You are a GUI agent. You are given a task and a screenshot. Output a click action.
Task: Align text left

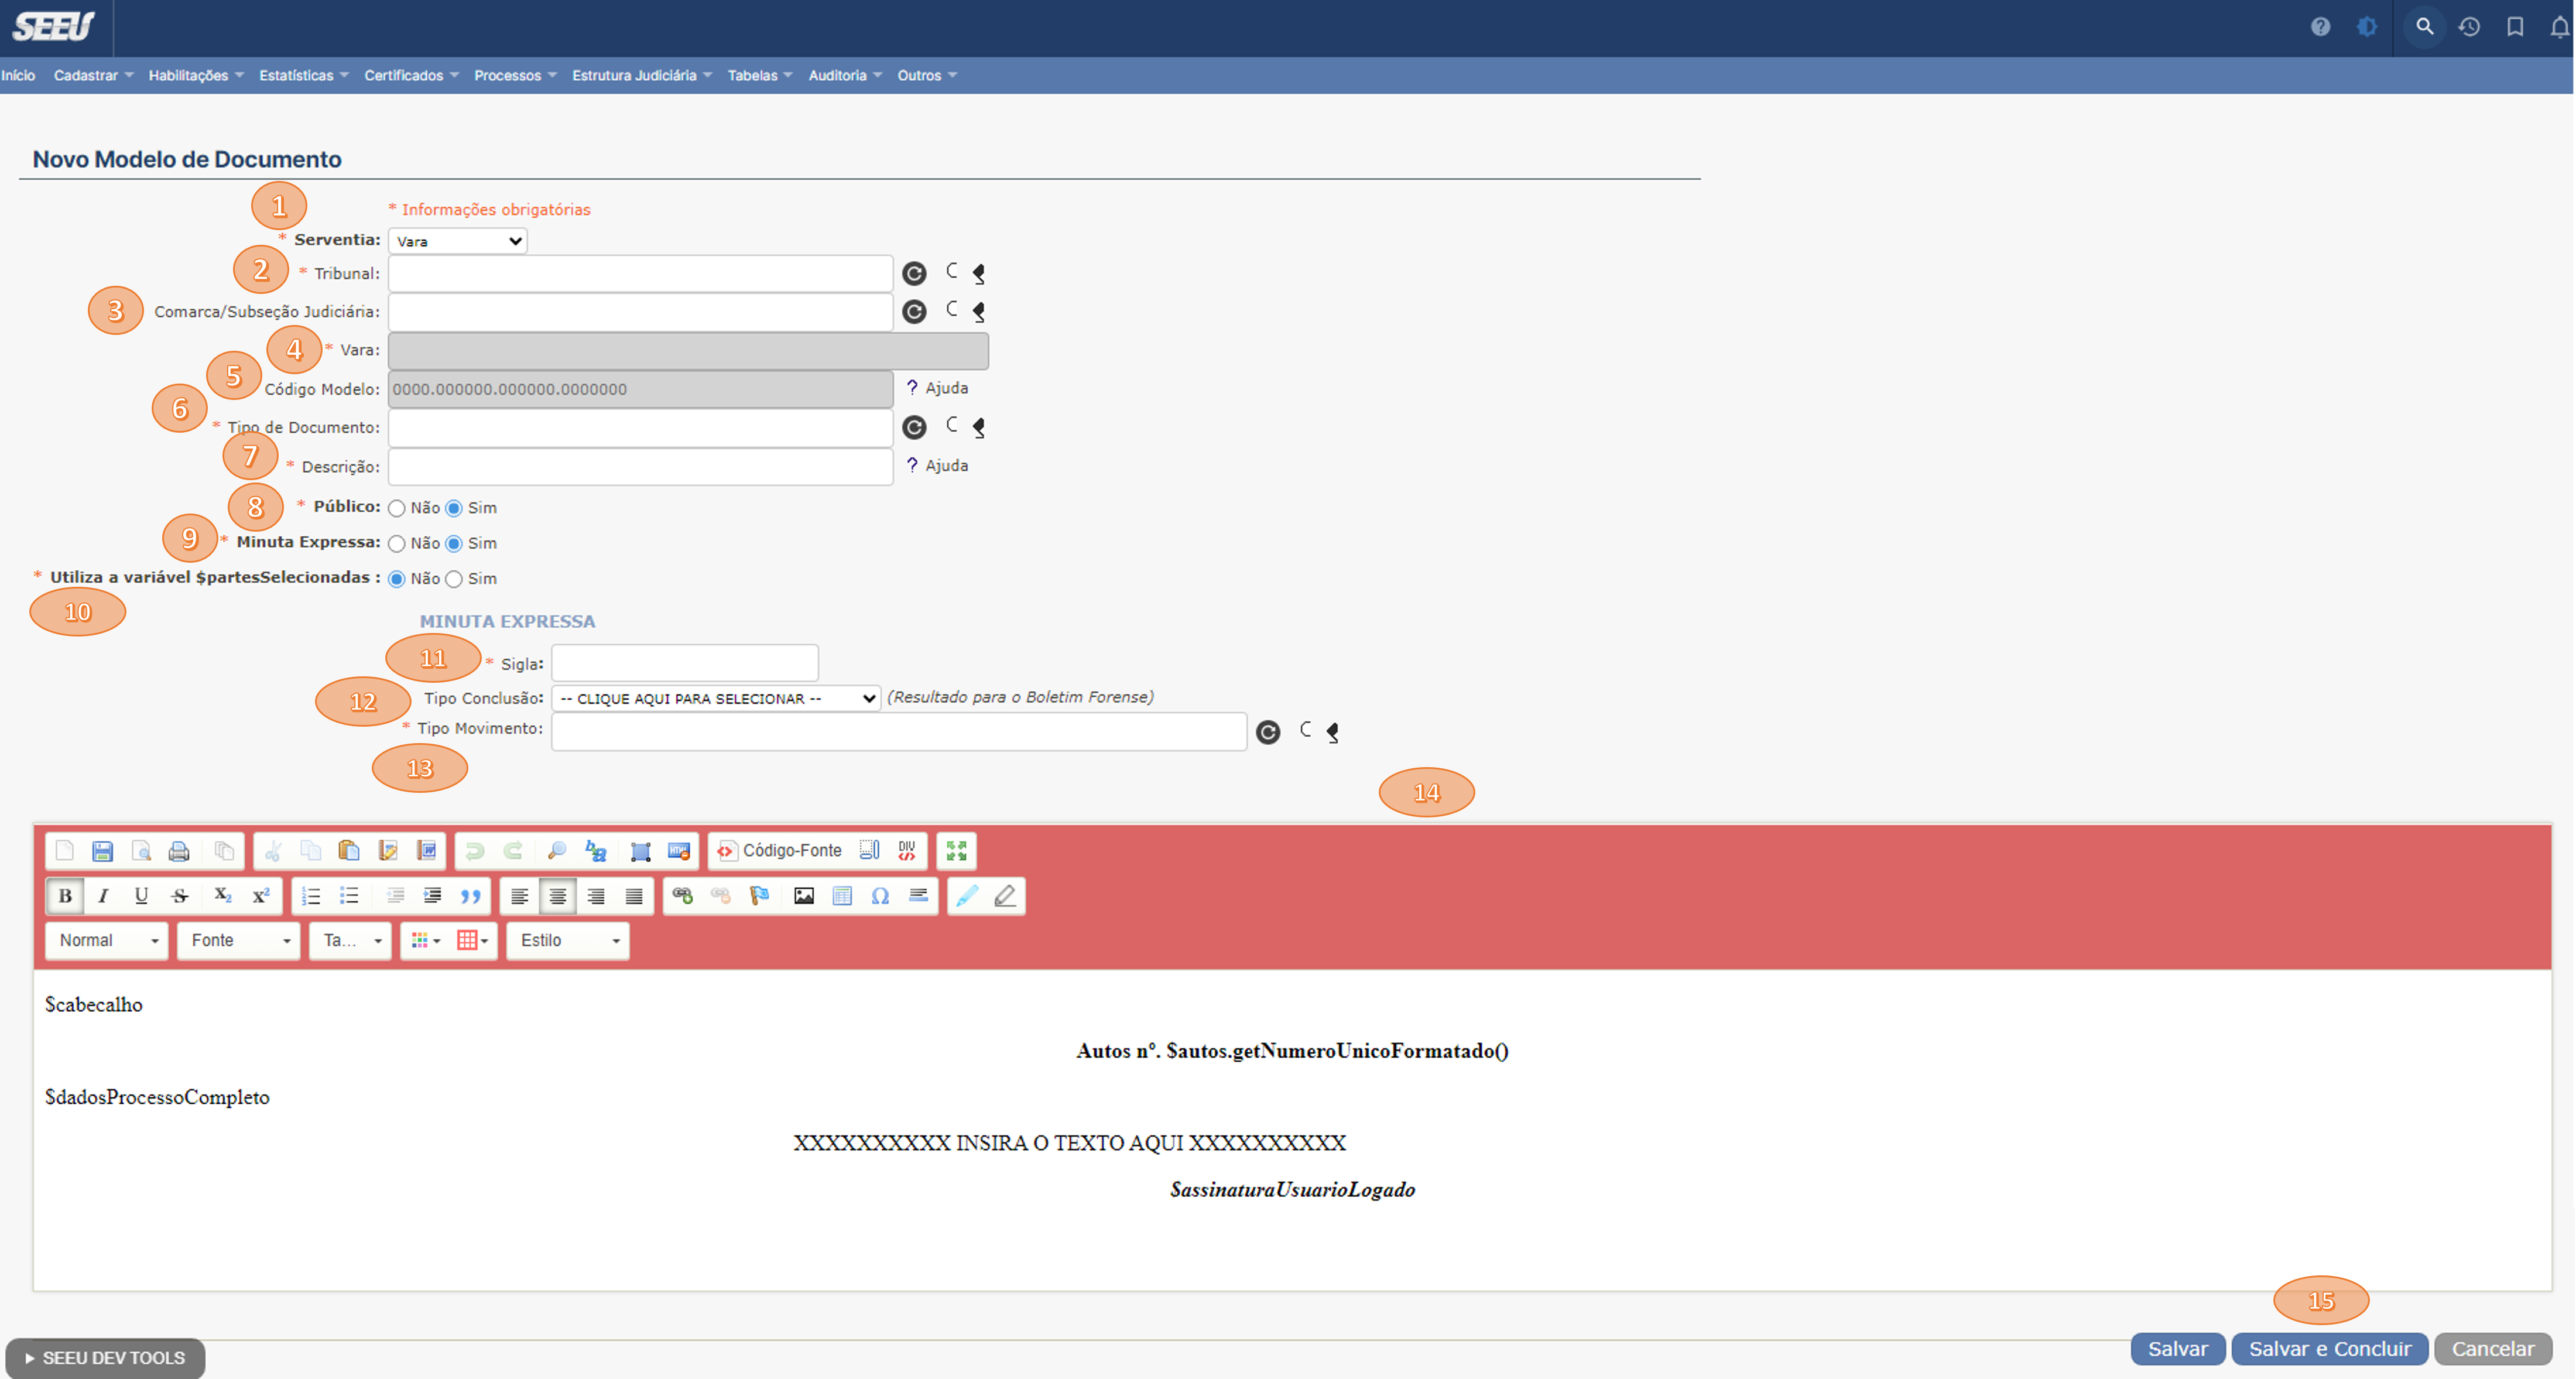[x=519, y=896]
